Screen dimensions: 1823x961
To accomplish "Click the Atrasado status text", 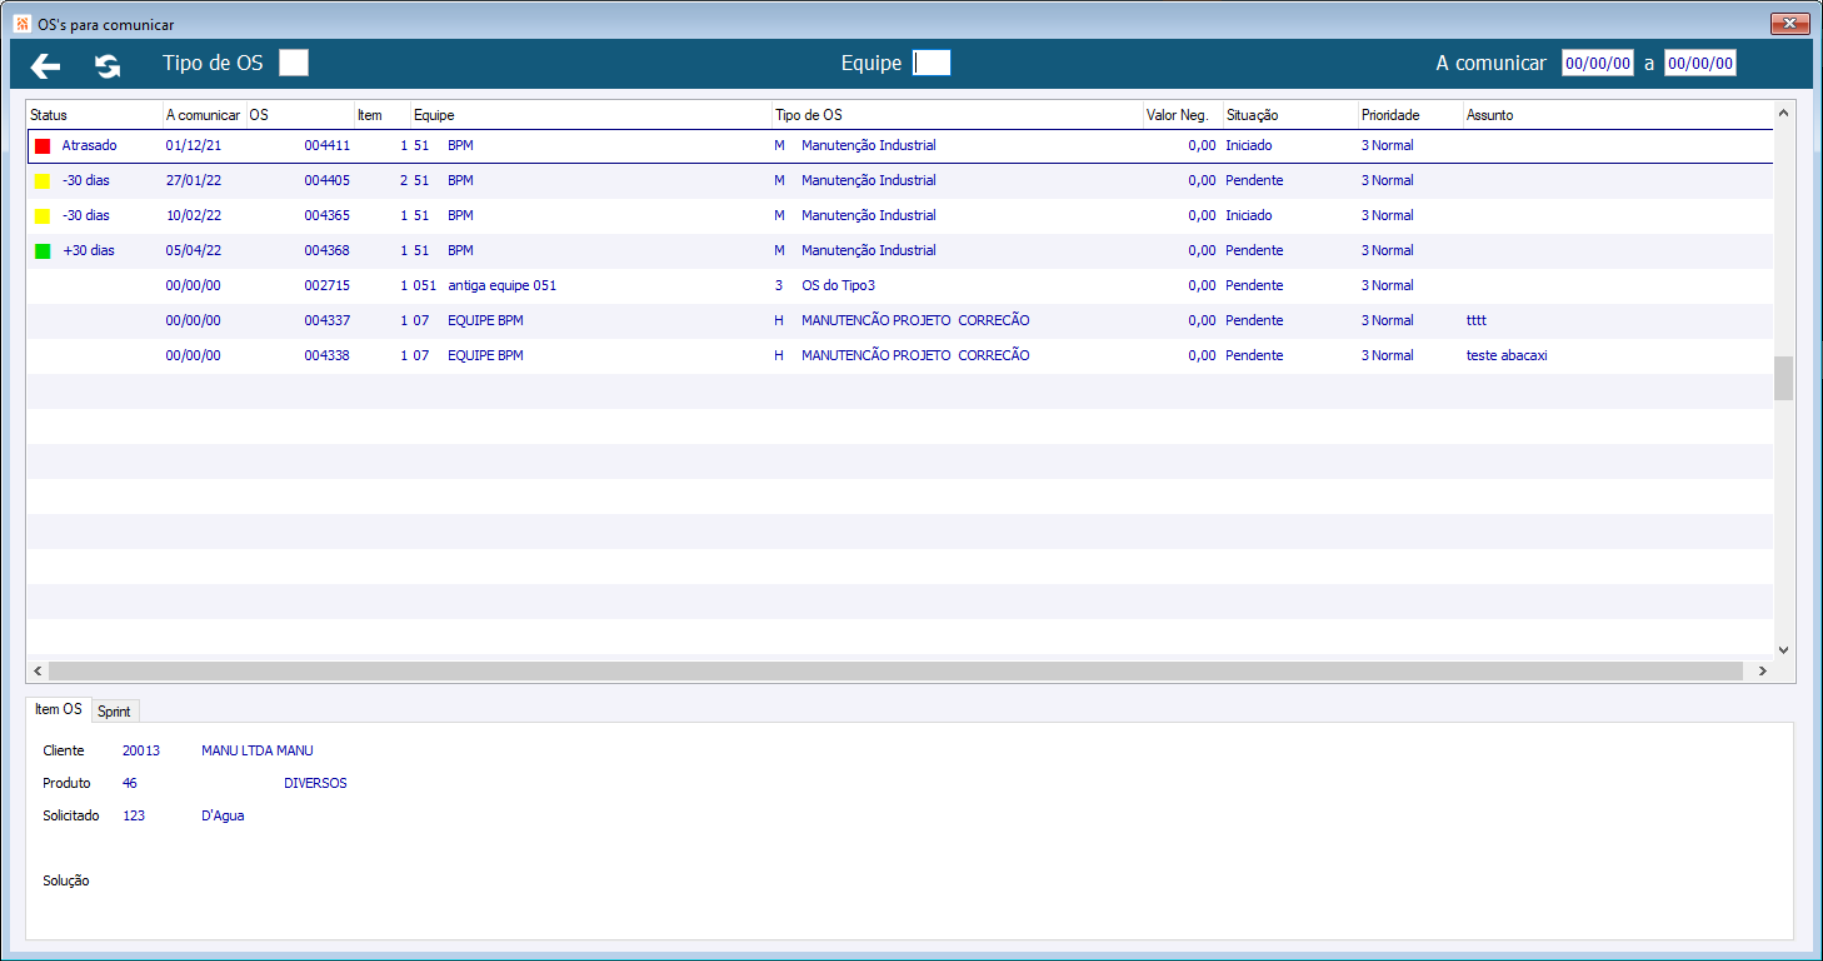I will [89, 146].
